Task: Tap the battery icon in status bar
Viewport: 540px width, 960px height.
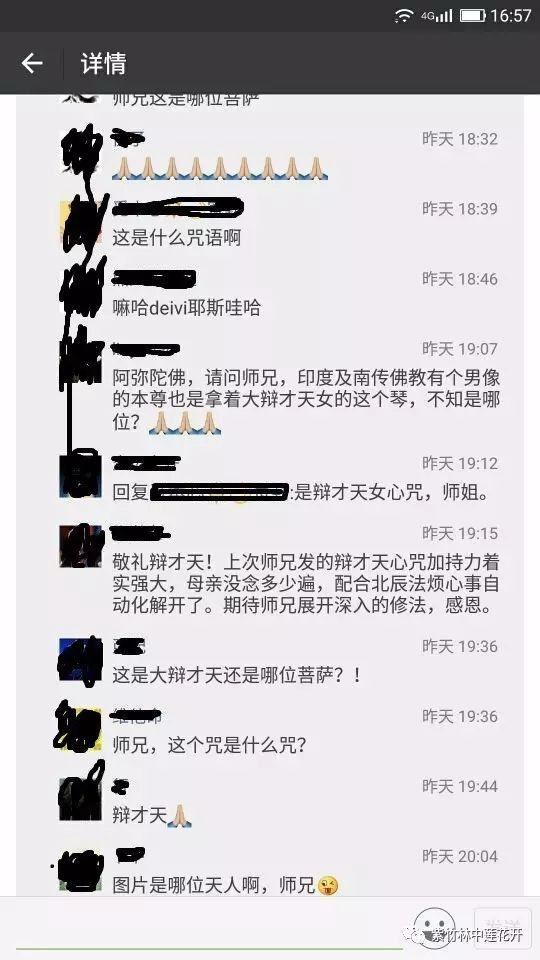Action: click(472, 15)
